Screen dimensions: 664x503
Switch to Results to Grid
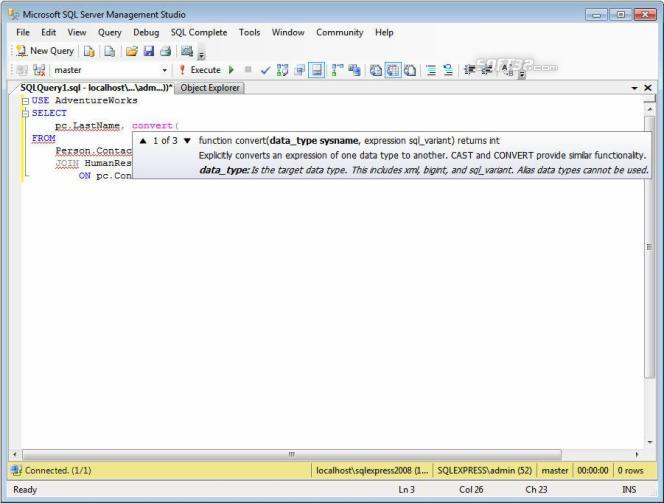[x=393, y=70]
